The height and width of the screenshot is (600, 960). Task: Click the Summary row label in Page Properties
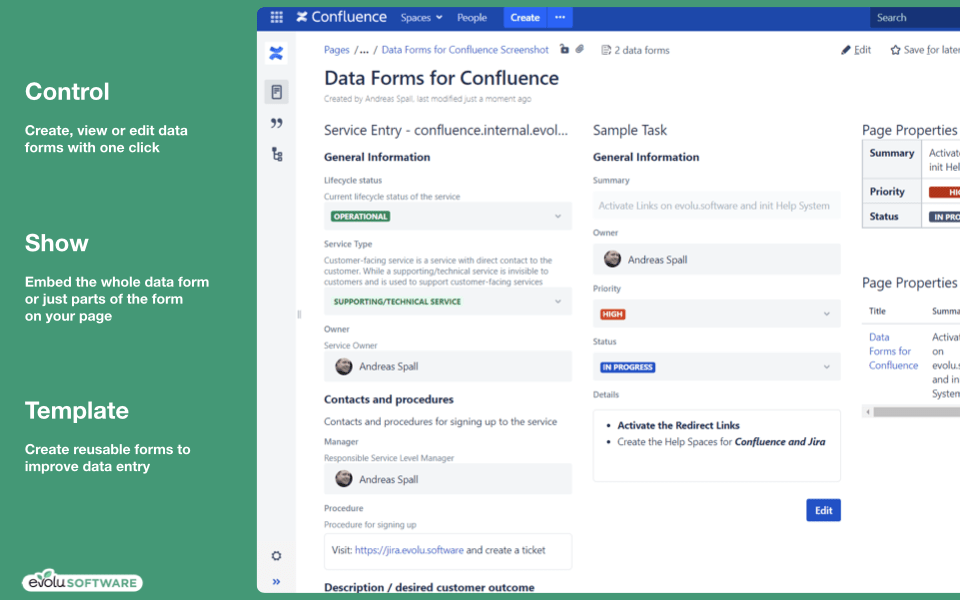pos(891,153)
